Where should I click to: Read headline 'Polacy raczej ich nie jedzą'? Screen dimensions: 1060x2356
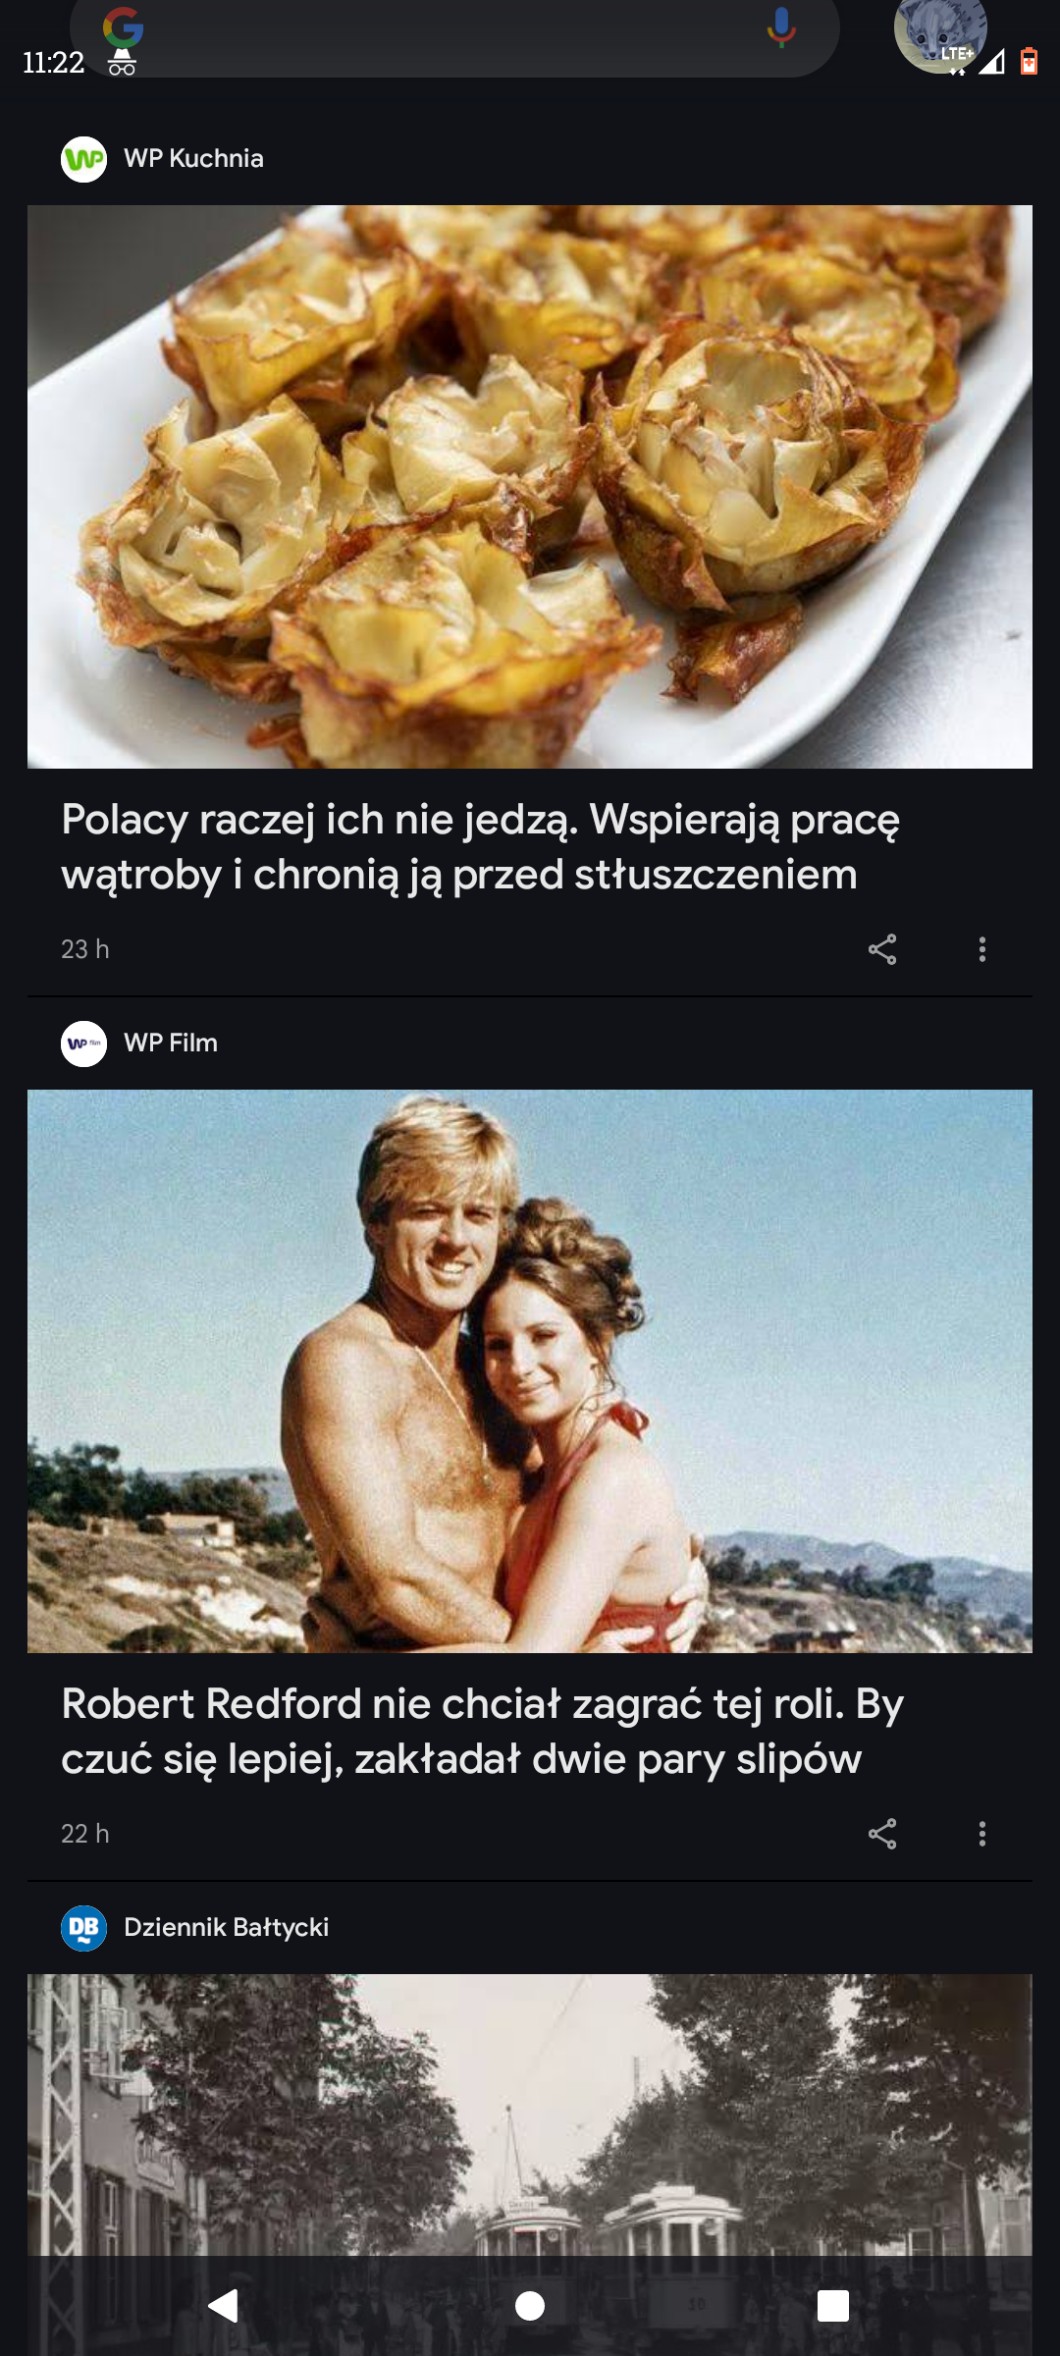pyautogui.click(x=480, y=847)
